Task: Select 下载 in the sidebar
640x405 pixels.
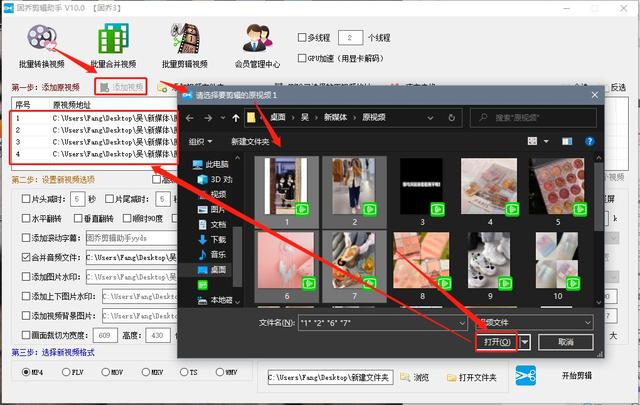Action: [x=212, y=239]
